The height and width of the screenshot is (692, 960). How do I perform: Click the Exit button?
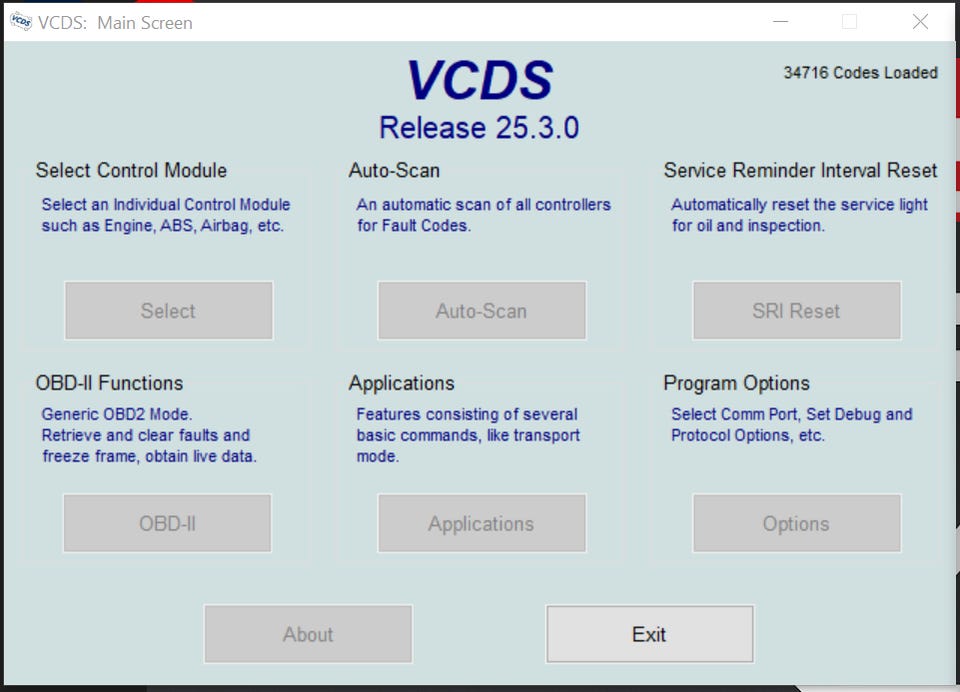tap(649, 634)
